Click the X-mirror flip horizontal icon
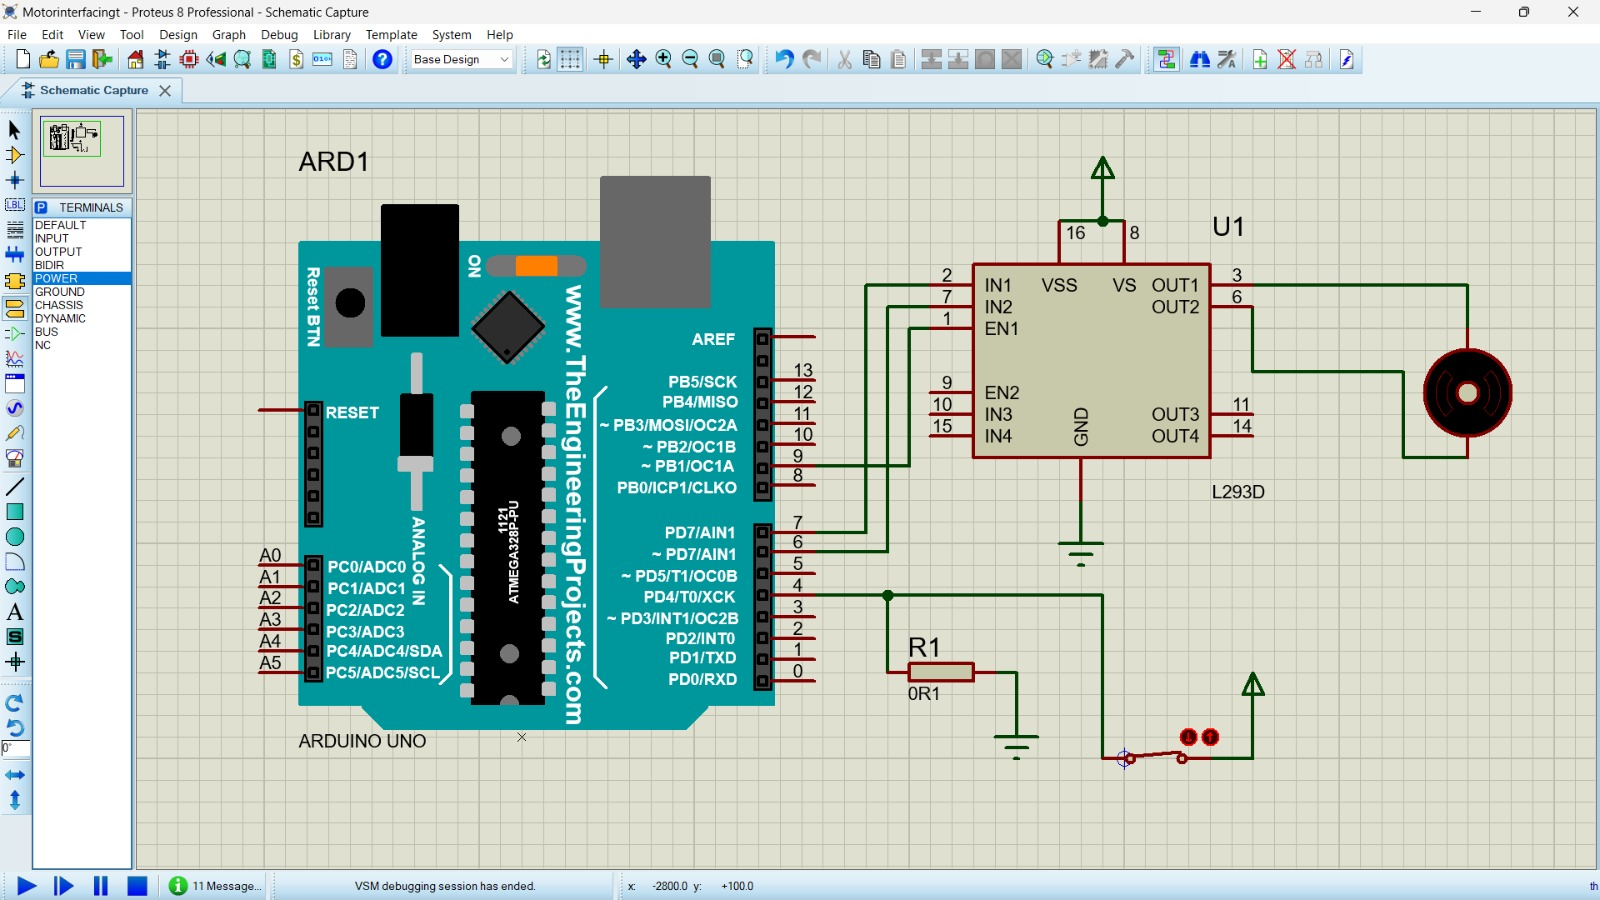Viewport: 1600px width, 900px height. 14,775
